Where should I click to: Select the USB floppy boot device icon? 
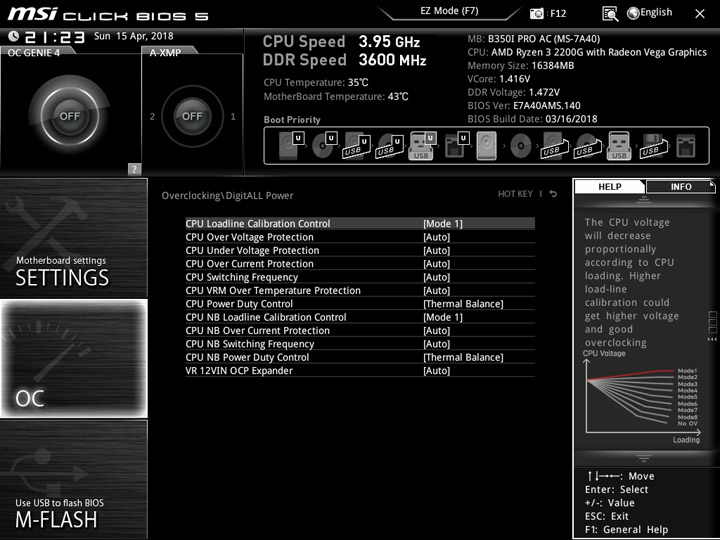tap(653, 146)
